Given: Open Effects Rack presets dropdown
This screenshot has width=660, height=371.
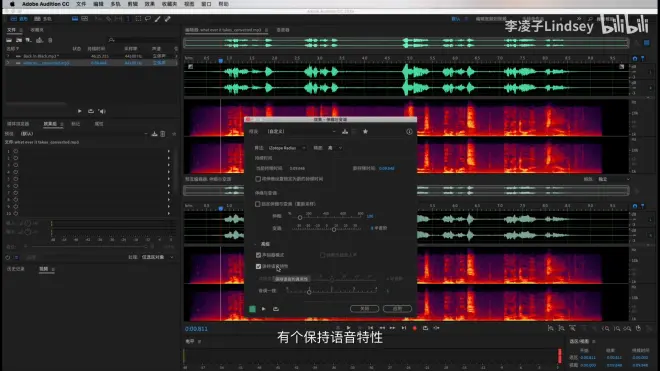Looking at the screenshot, I should pyautogui.click(x=84, y=134).
